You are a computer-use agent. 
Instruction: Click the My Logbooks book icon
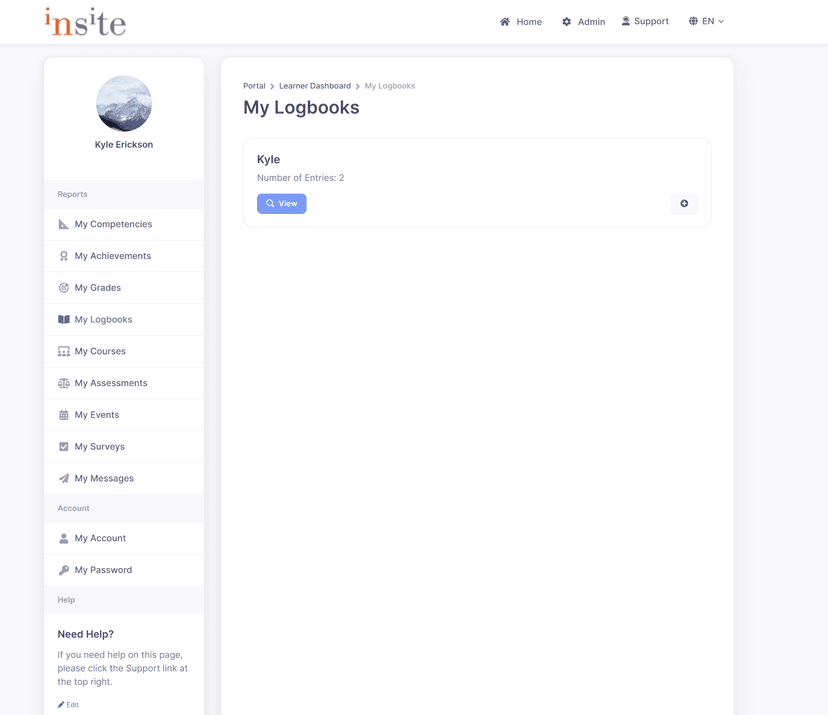64,320
